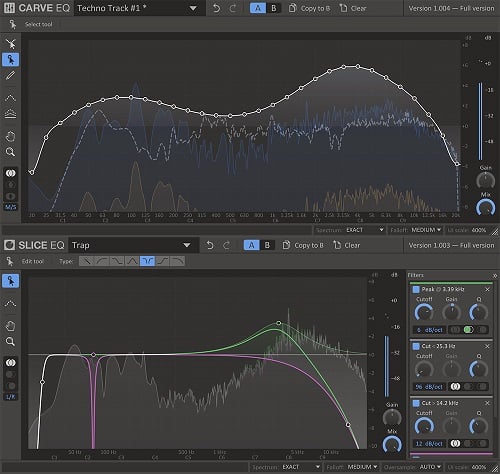This screenshot has width=500, height=474.
Task: Select the hand pan tool in Slice EQ
Action: [x=10, y=326]
